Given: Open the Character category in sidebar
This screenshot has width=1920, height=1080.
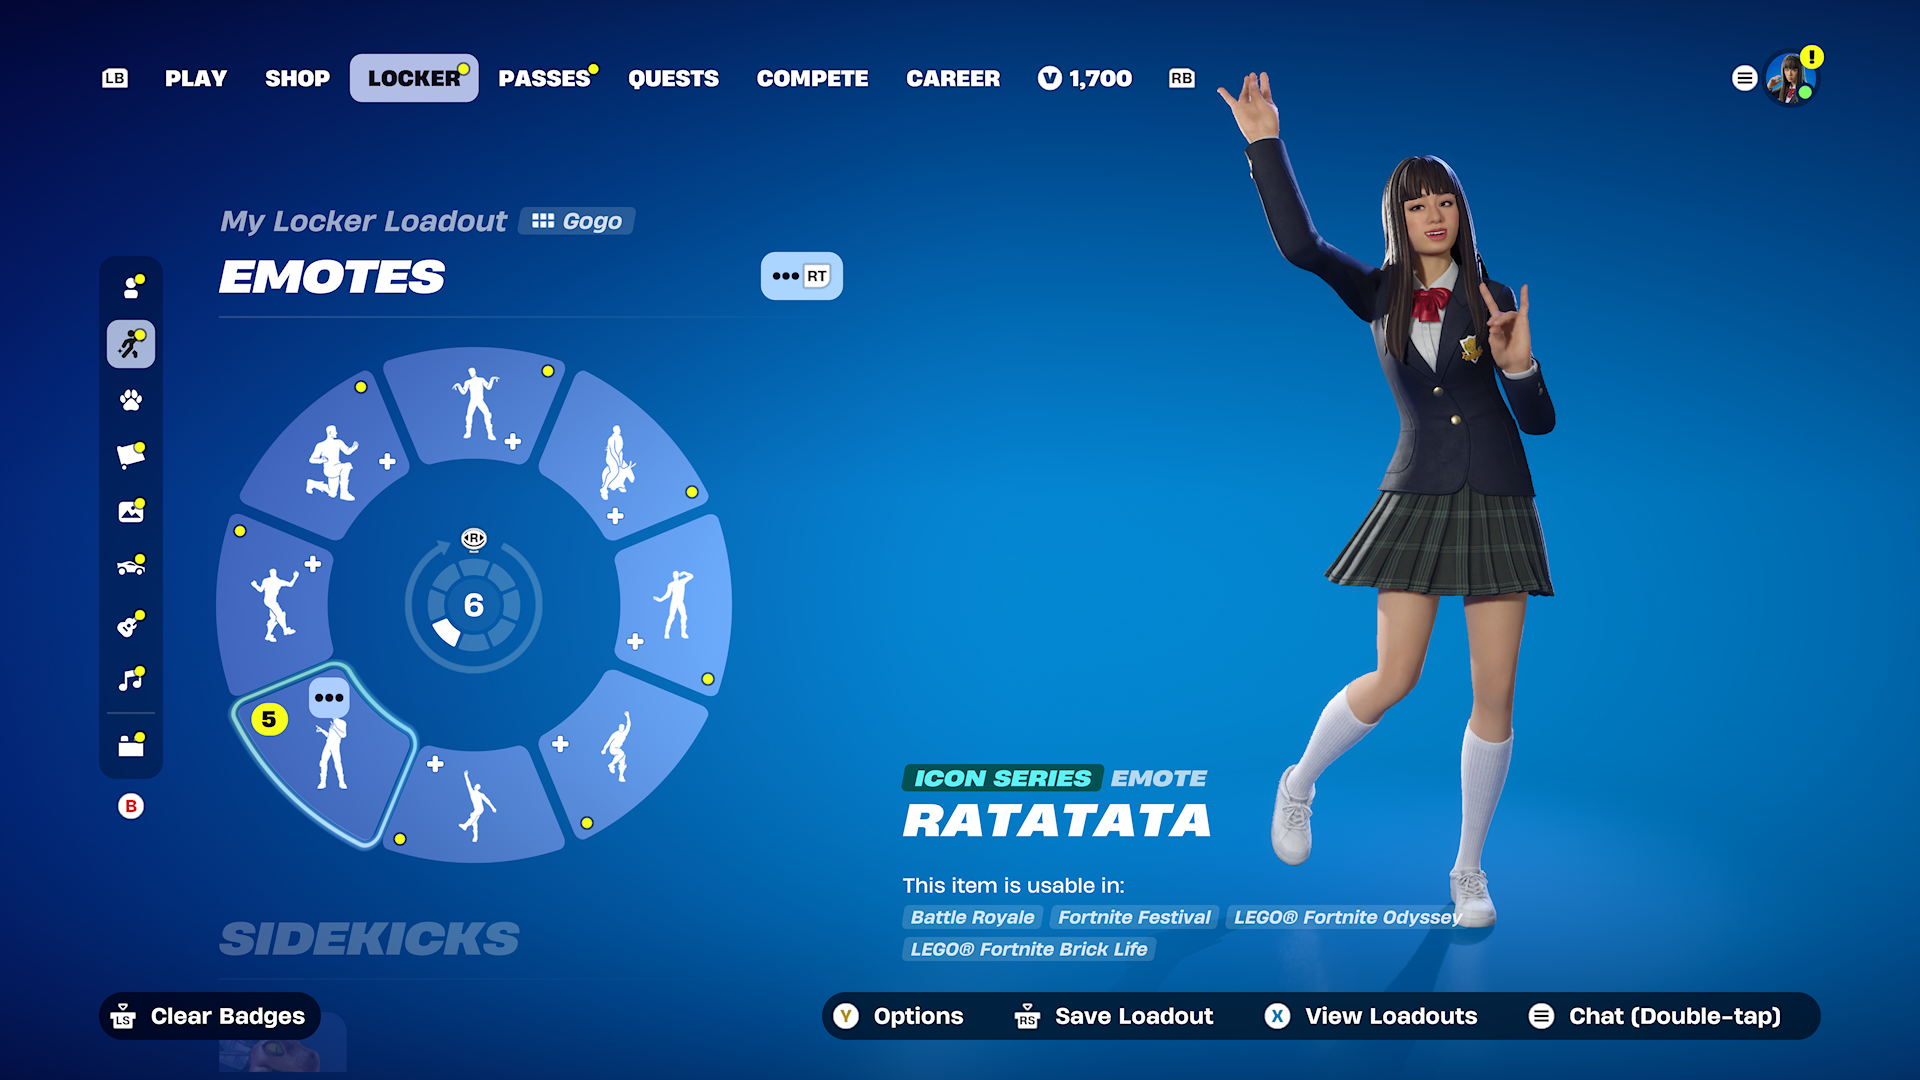Looking at the screenshot, I should pyautogui.click(x=131, y=288).
